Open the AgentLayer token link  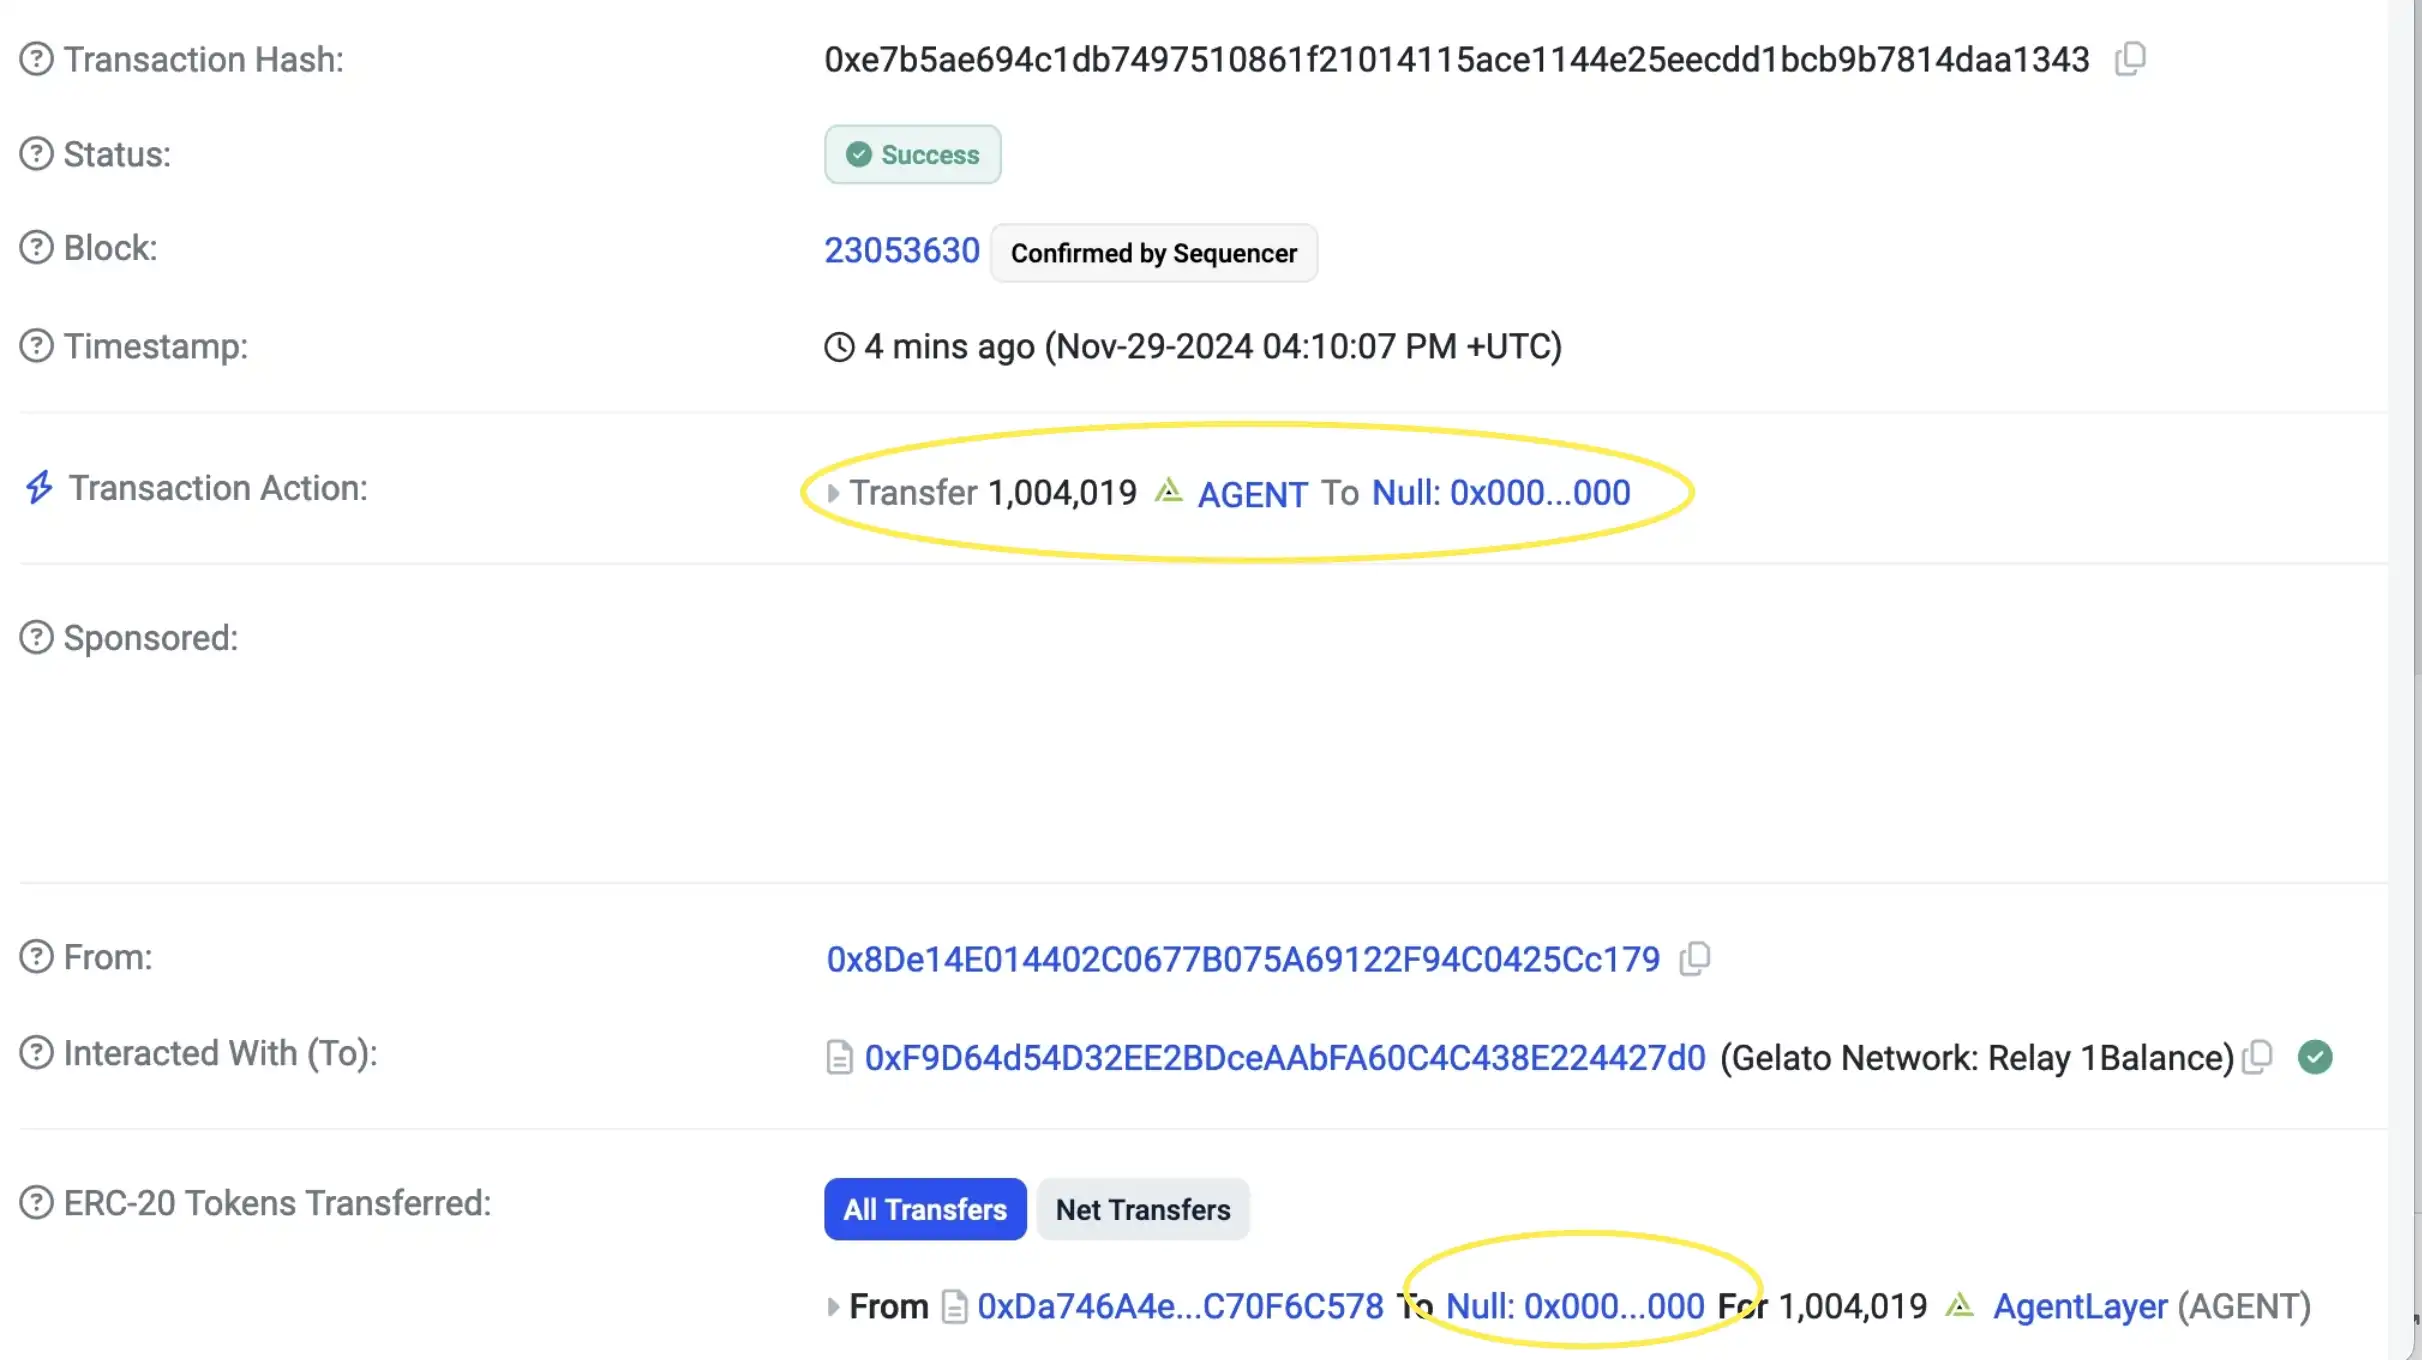(x=2080, y=1306)
